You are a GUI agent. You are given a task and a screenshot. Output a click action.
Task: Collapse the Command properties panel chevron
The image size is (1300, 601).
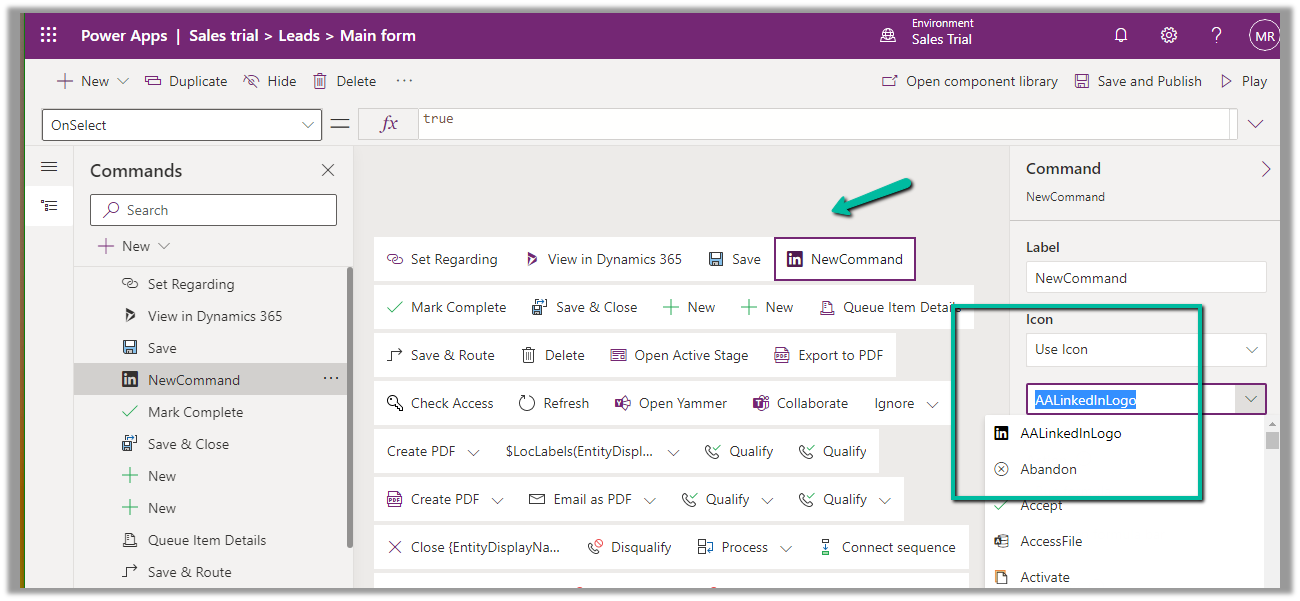[x=1266, y=169]
